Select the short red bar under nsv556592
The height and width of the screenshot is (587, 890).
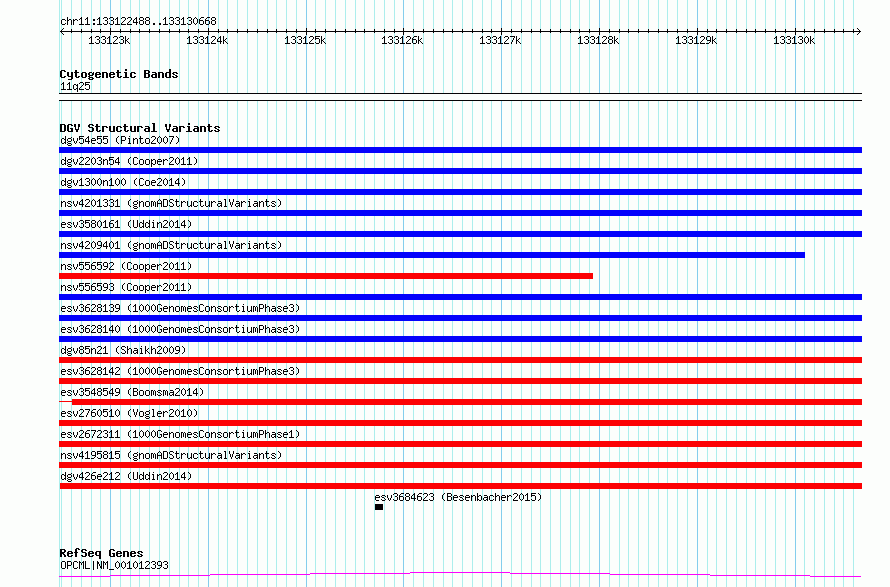pos(326,276)
